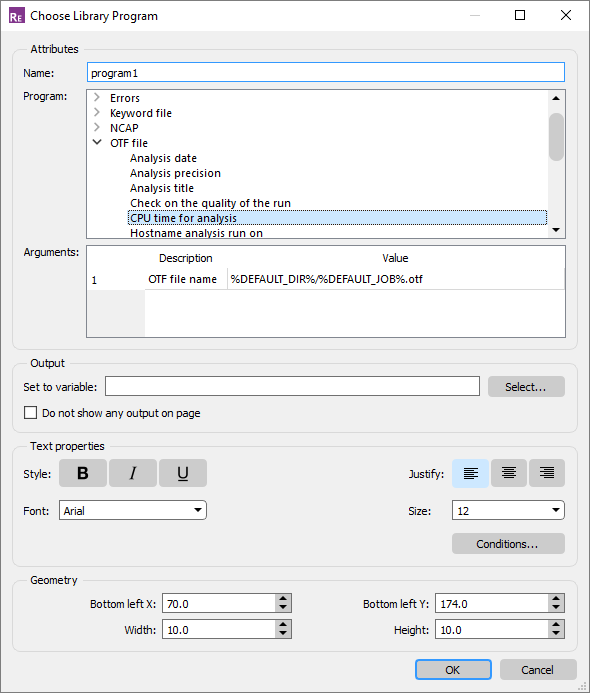Close the Choose Library Program window
590x693 pixels.
coord(566,15)
